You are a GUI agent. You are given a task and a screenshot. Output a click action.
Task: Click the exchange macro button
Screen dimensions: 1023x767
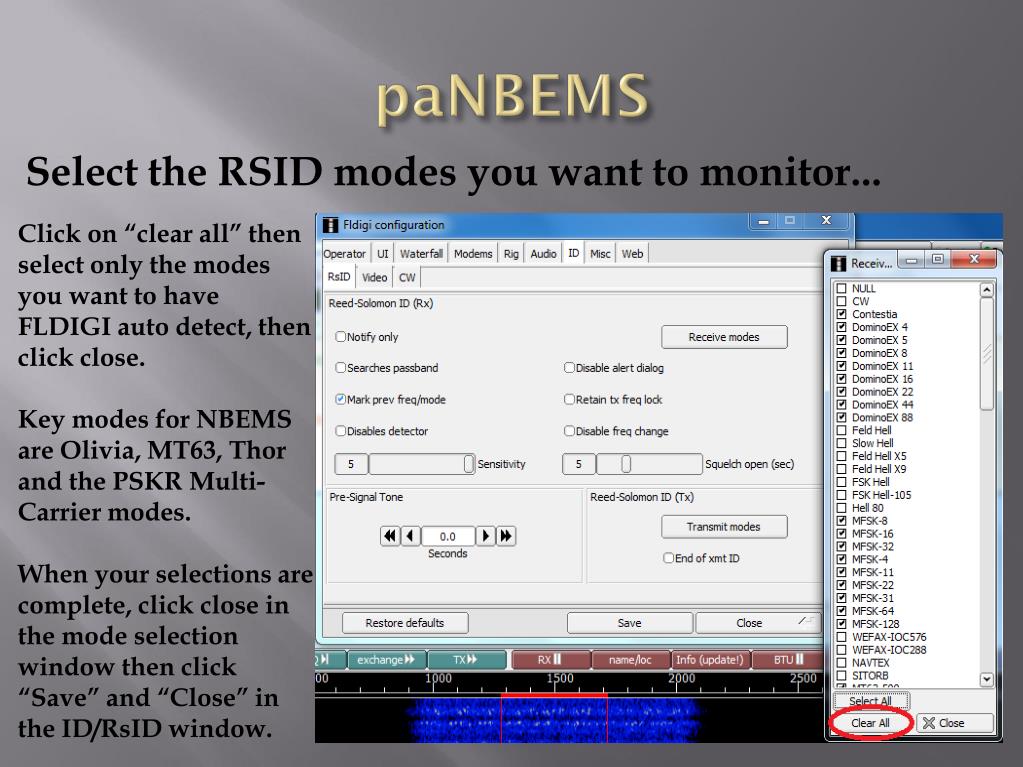(x=387, y=659)
